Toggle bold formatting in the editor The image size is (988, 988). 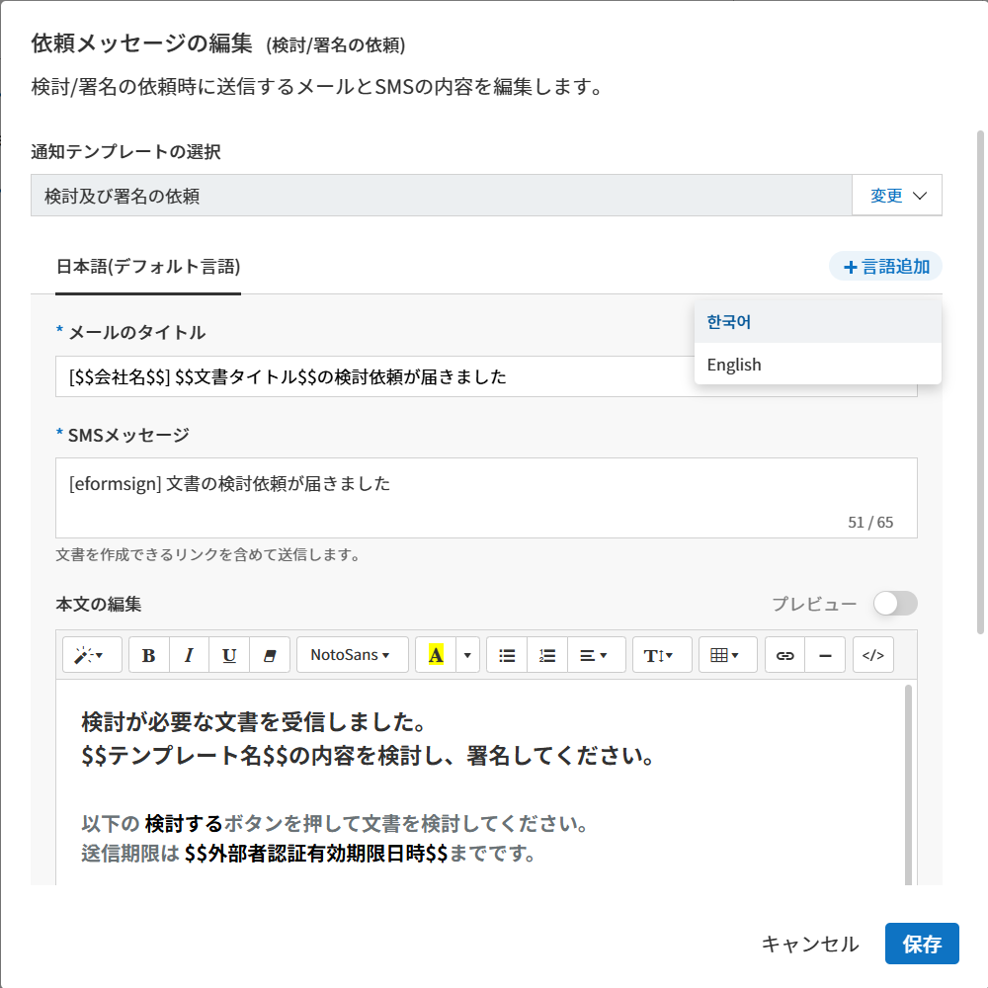tap(149, 655)
